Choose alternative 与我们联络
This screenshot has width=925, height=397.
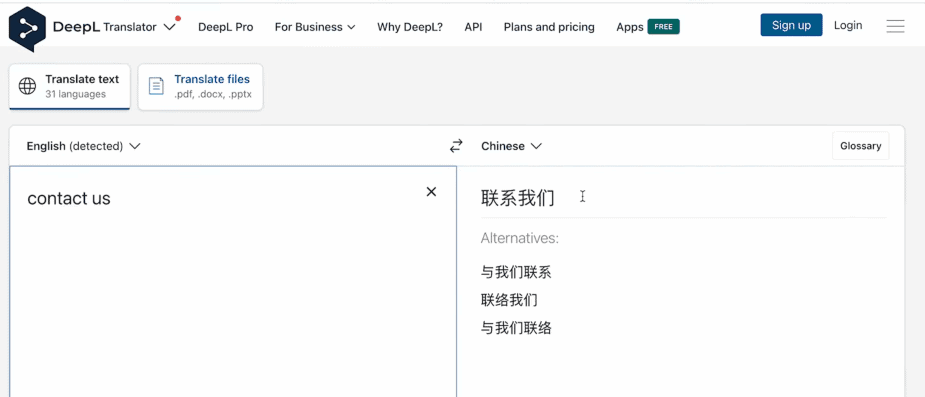tap(516, 327)
